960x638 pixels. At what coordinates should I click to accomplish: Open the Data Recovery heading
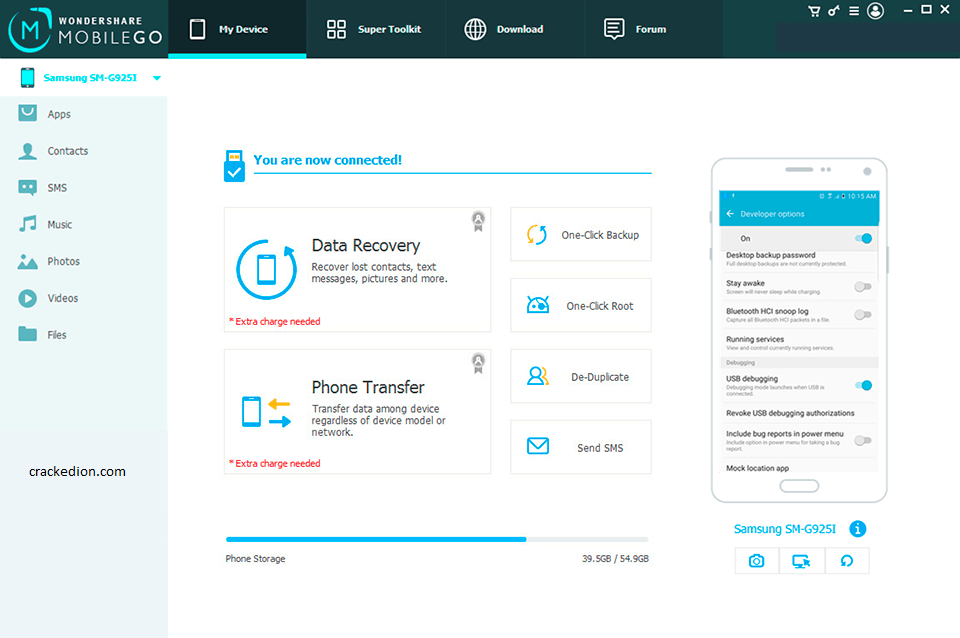[366, 246]
